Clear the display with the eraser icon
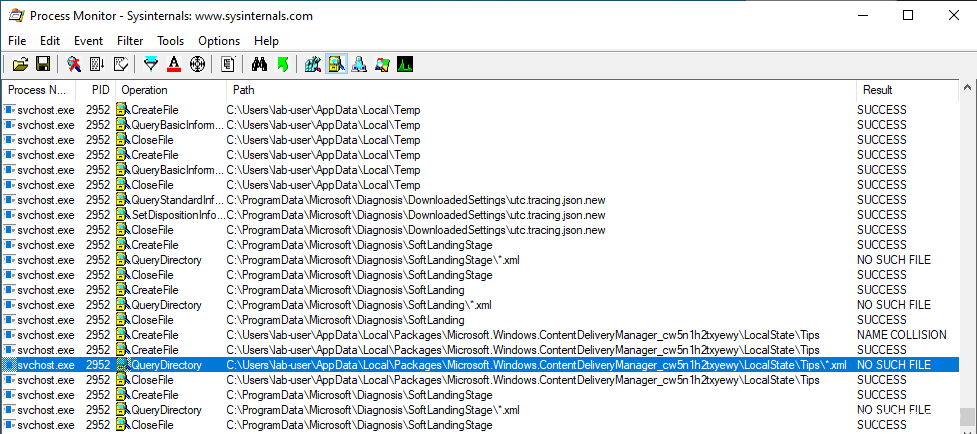 [120, 64]
